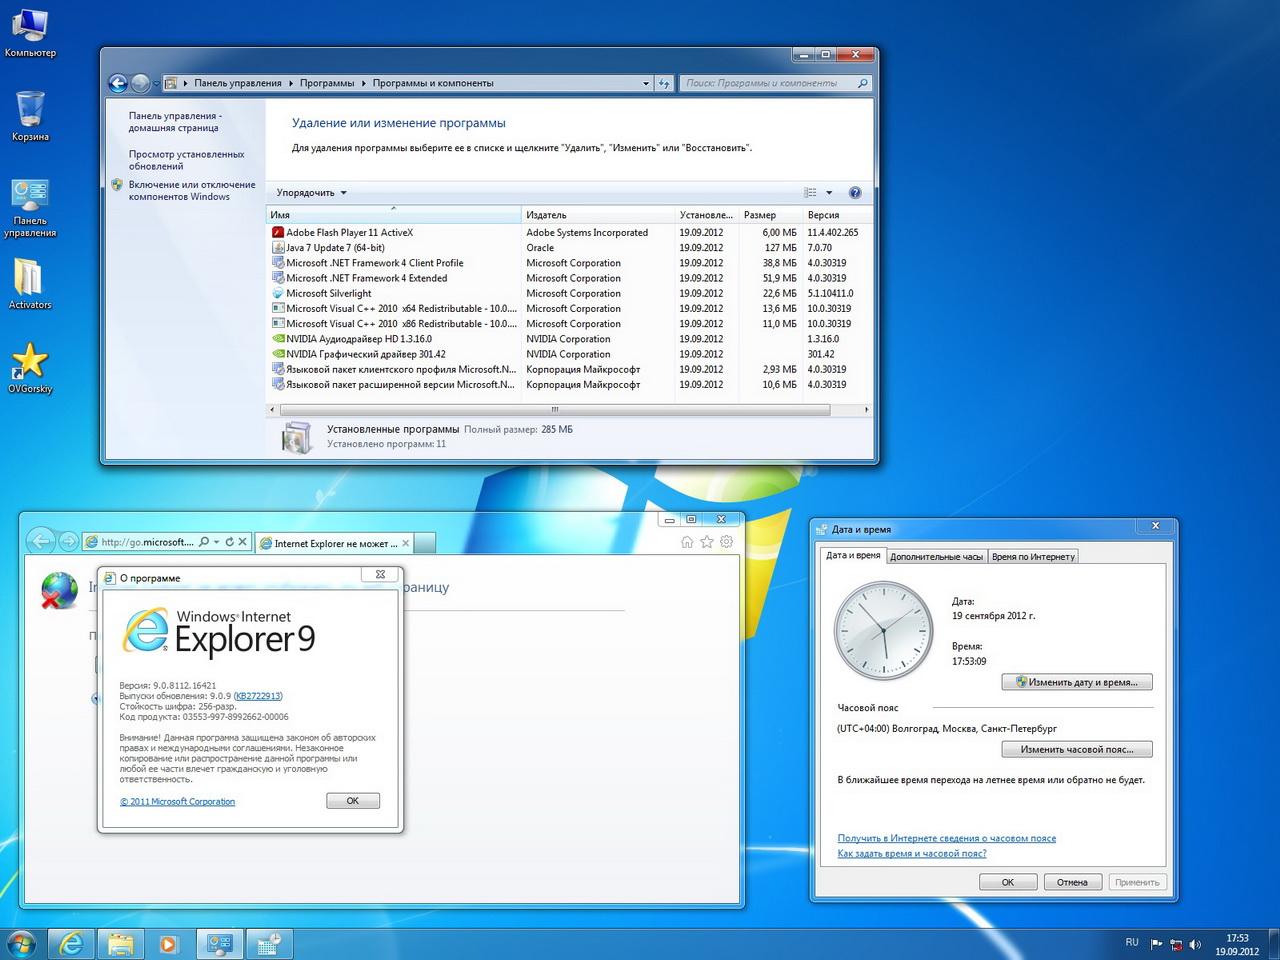Click OK in the About Internet Explorer dialog

353,801
